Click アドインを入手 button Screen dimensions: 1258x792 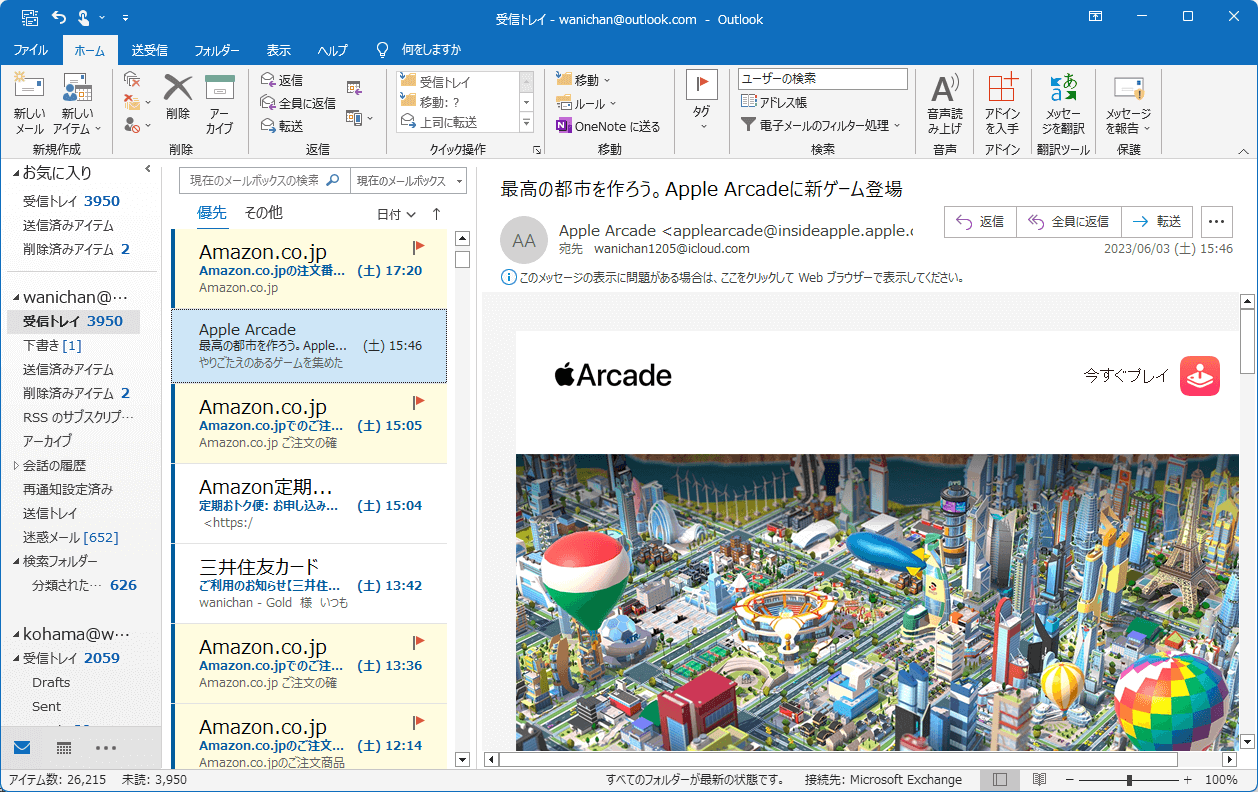click(1002, 104)
